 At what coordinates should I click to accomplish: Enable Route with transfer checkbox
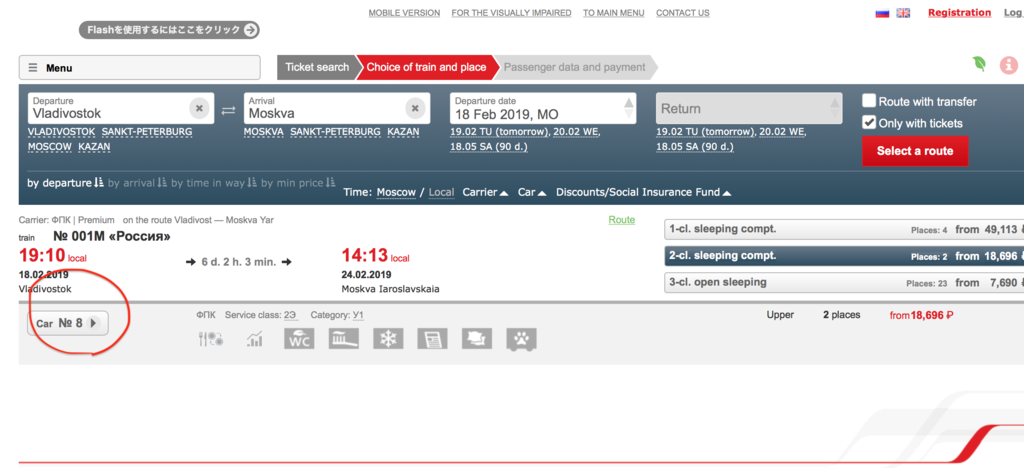(869, 101)
